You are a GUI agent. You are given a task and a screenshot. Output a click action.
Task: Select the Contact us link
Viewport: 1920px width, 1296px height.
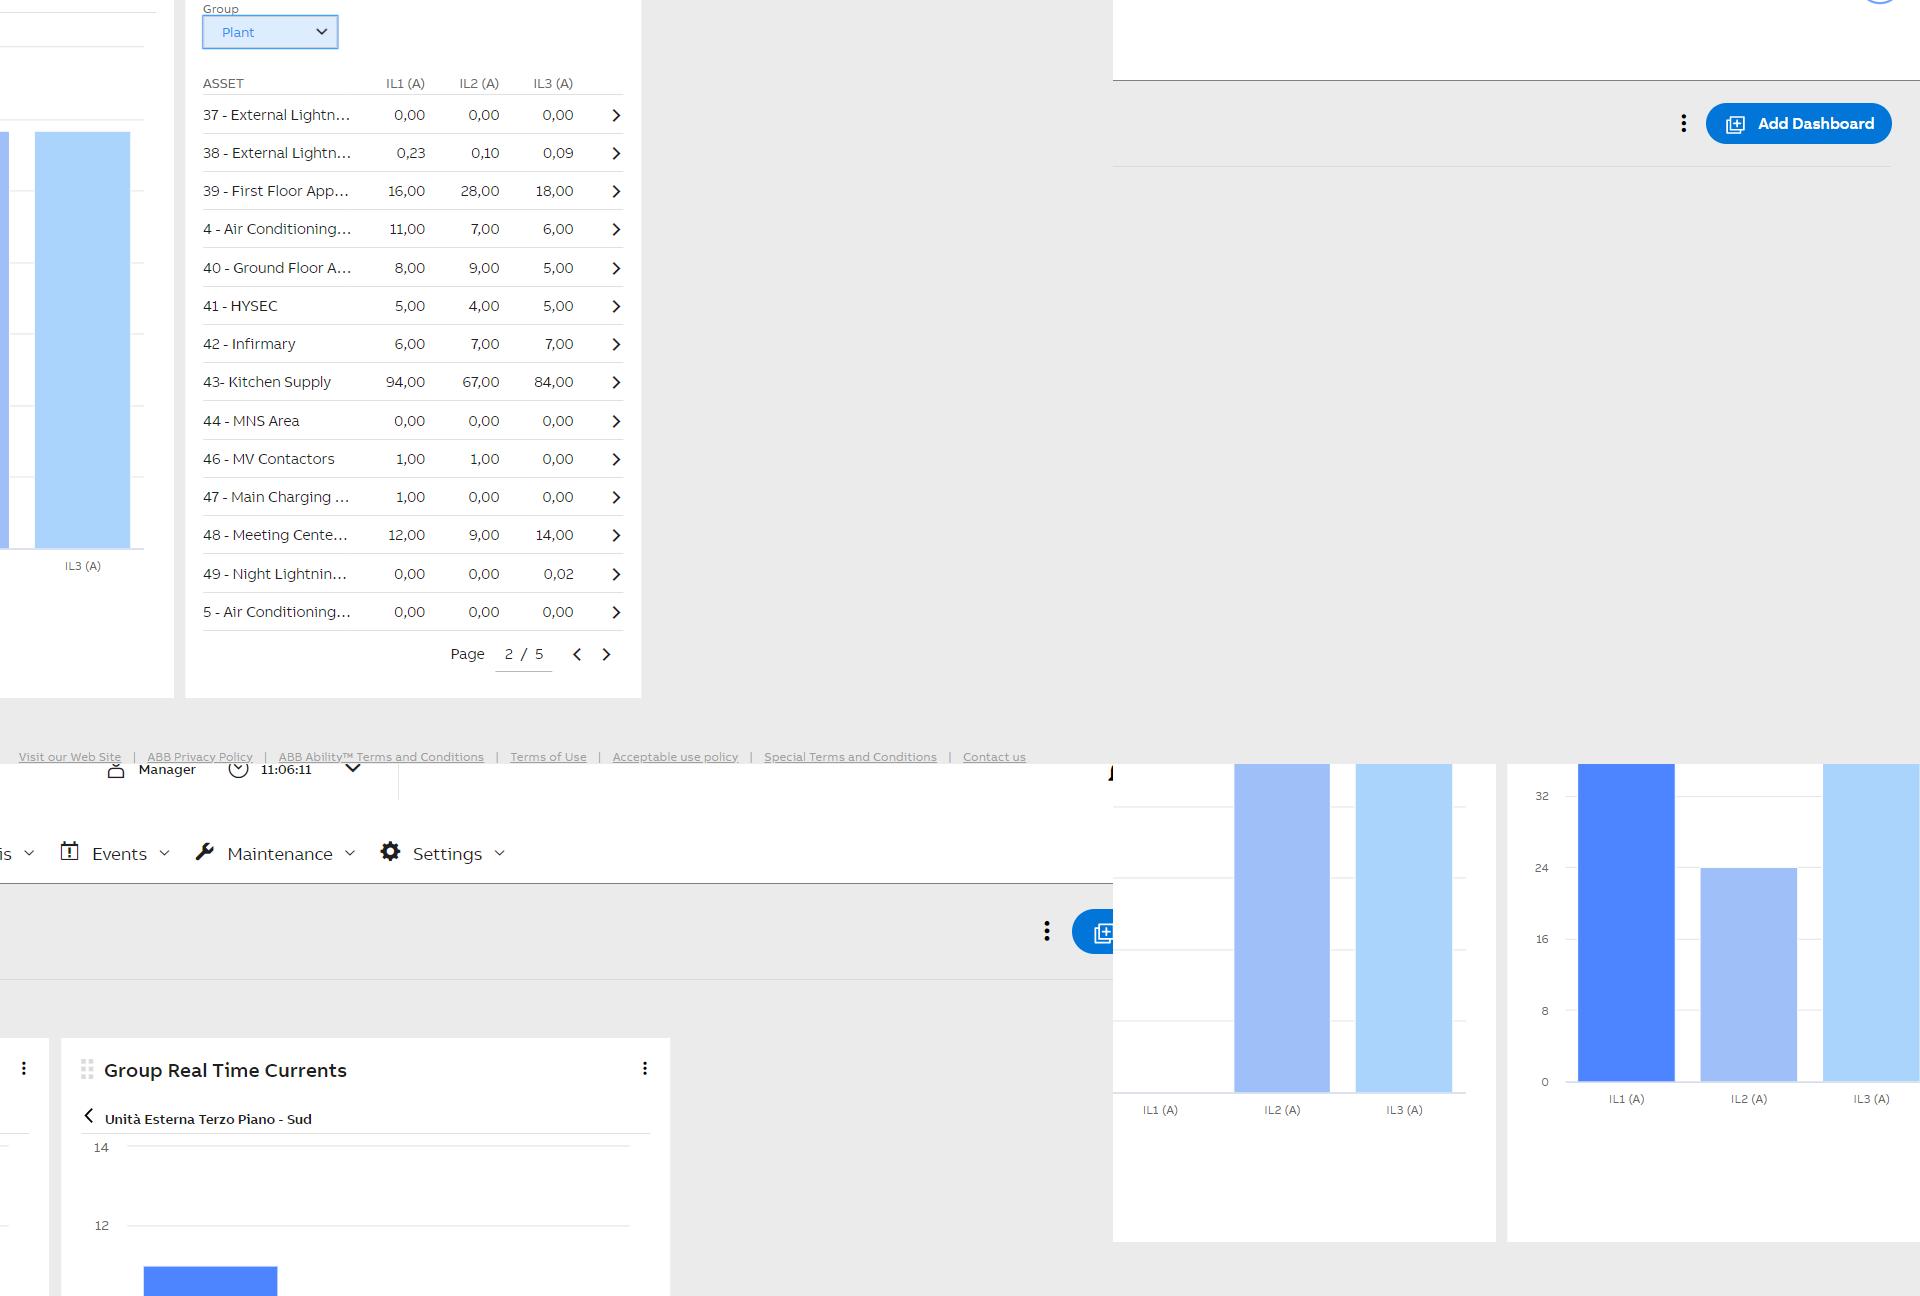pos(995,756)
